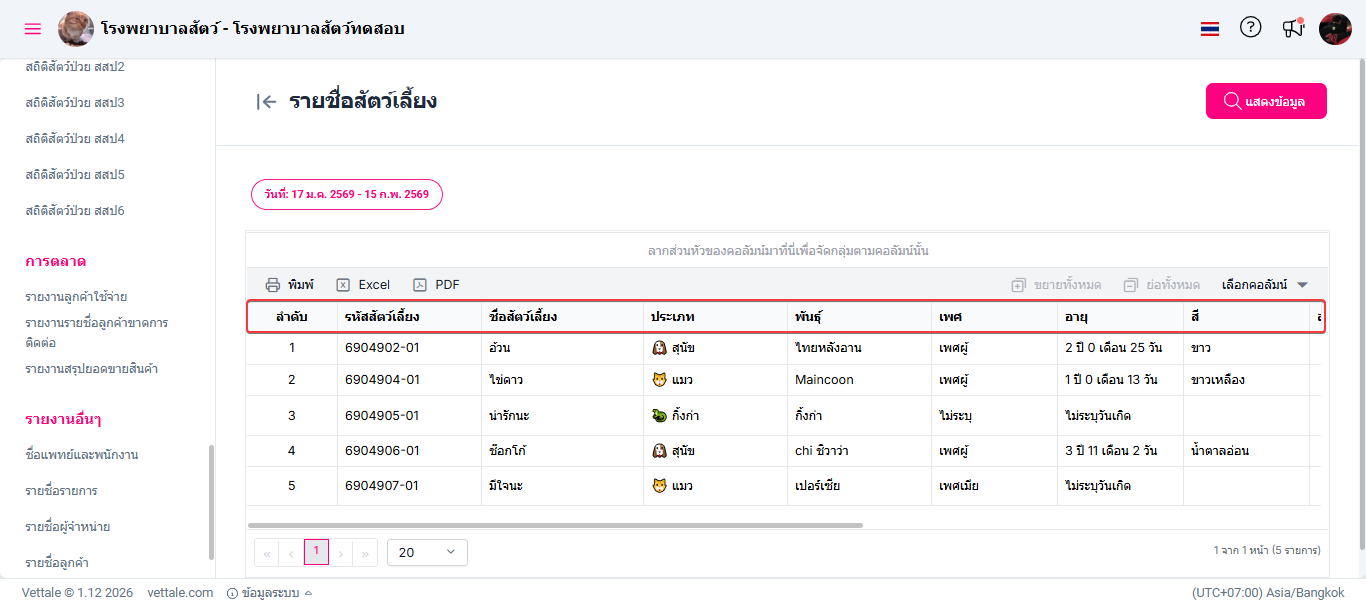The width and height of the screenshot is (1366, 607).
Task: Open the announcements megaphone icon
Action: (x=1293, y=28)
